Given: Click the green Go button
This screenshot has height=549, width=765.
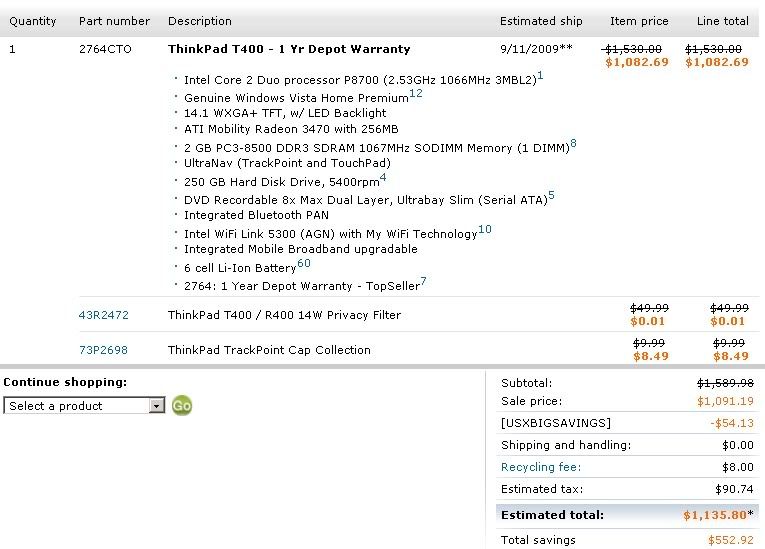Looking at the screenshot, I should tap(181, 406).
